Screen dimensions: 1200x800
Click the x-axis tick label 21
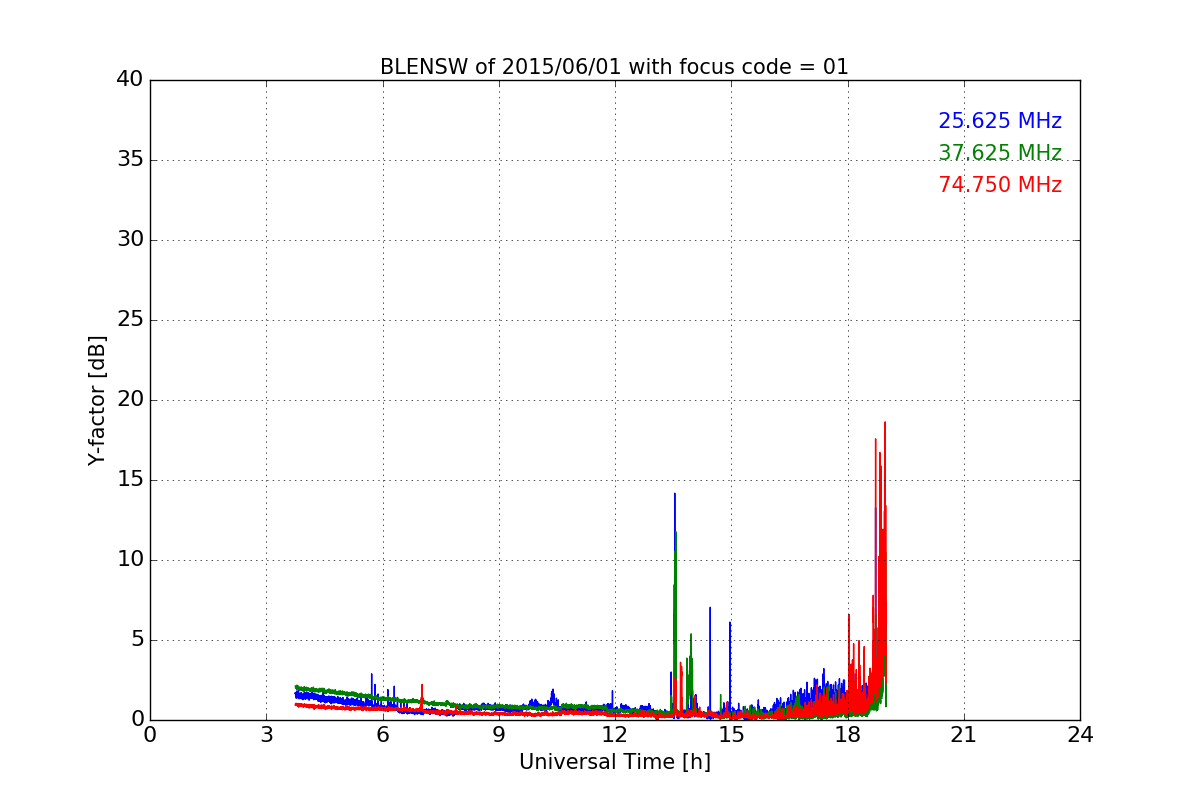click(964, 735)
